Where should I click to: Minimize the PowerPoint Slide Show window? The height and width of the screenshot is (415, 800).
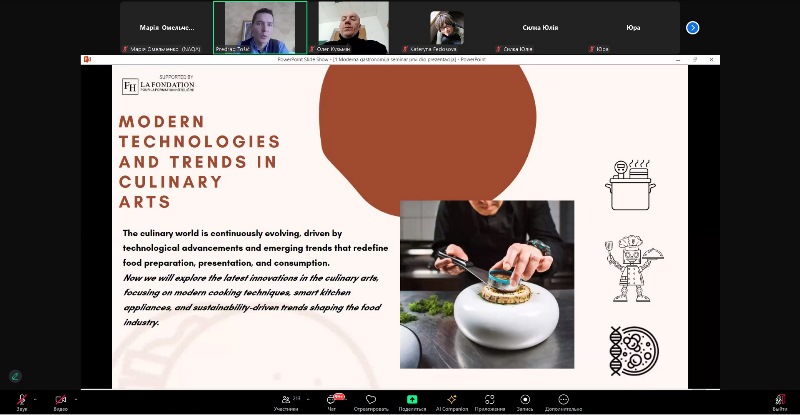click(x=678, y=60)
